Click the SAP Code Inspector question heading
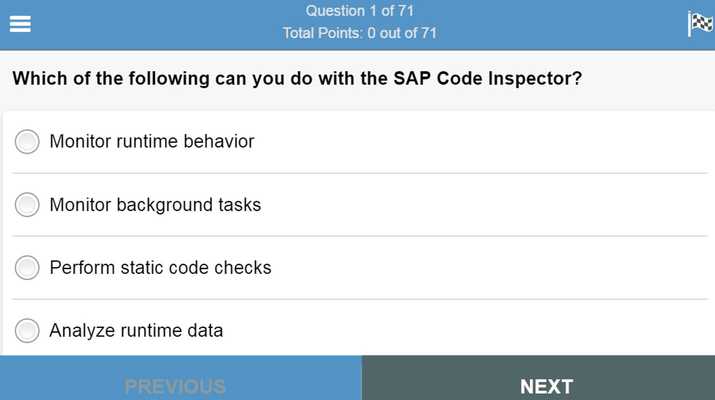 click(297, 78)
